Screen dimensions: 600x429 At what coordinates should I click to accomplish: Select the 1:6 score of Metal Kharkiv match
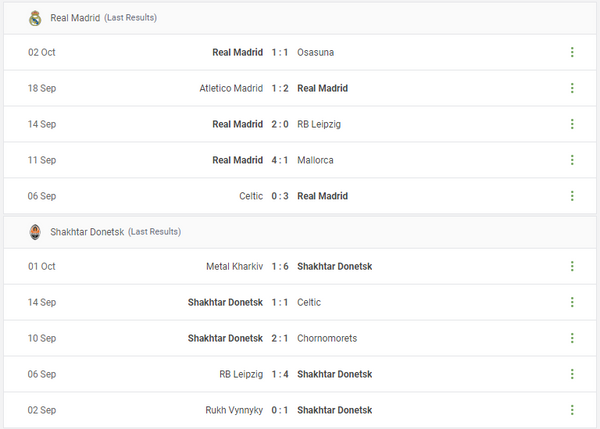tap(280, 266)
